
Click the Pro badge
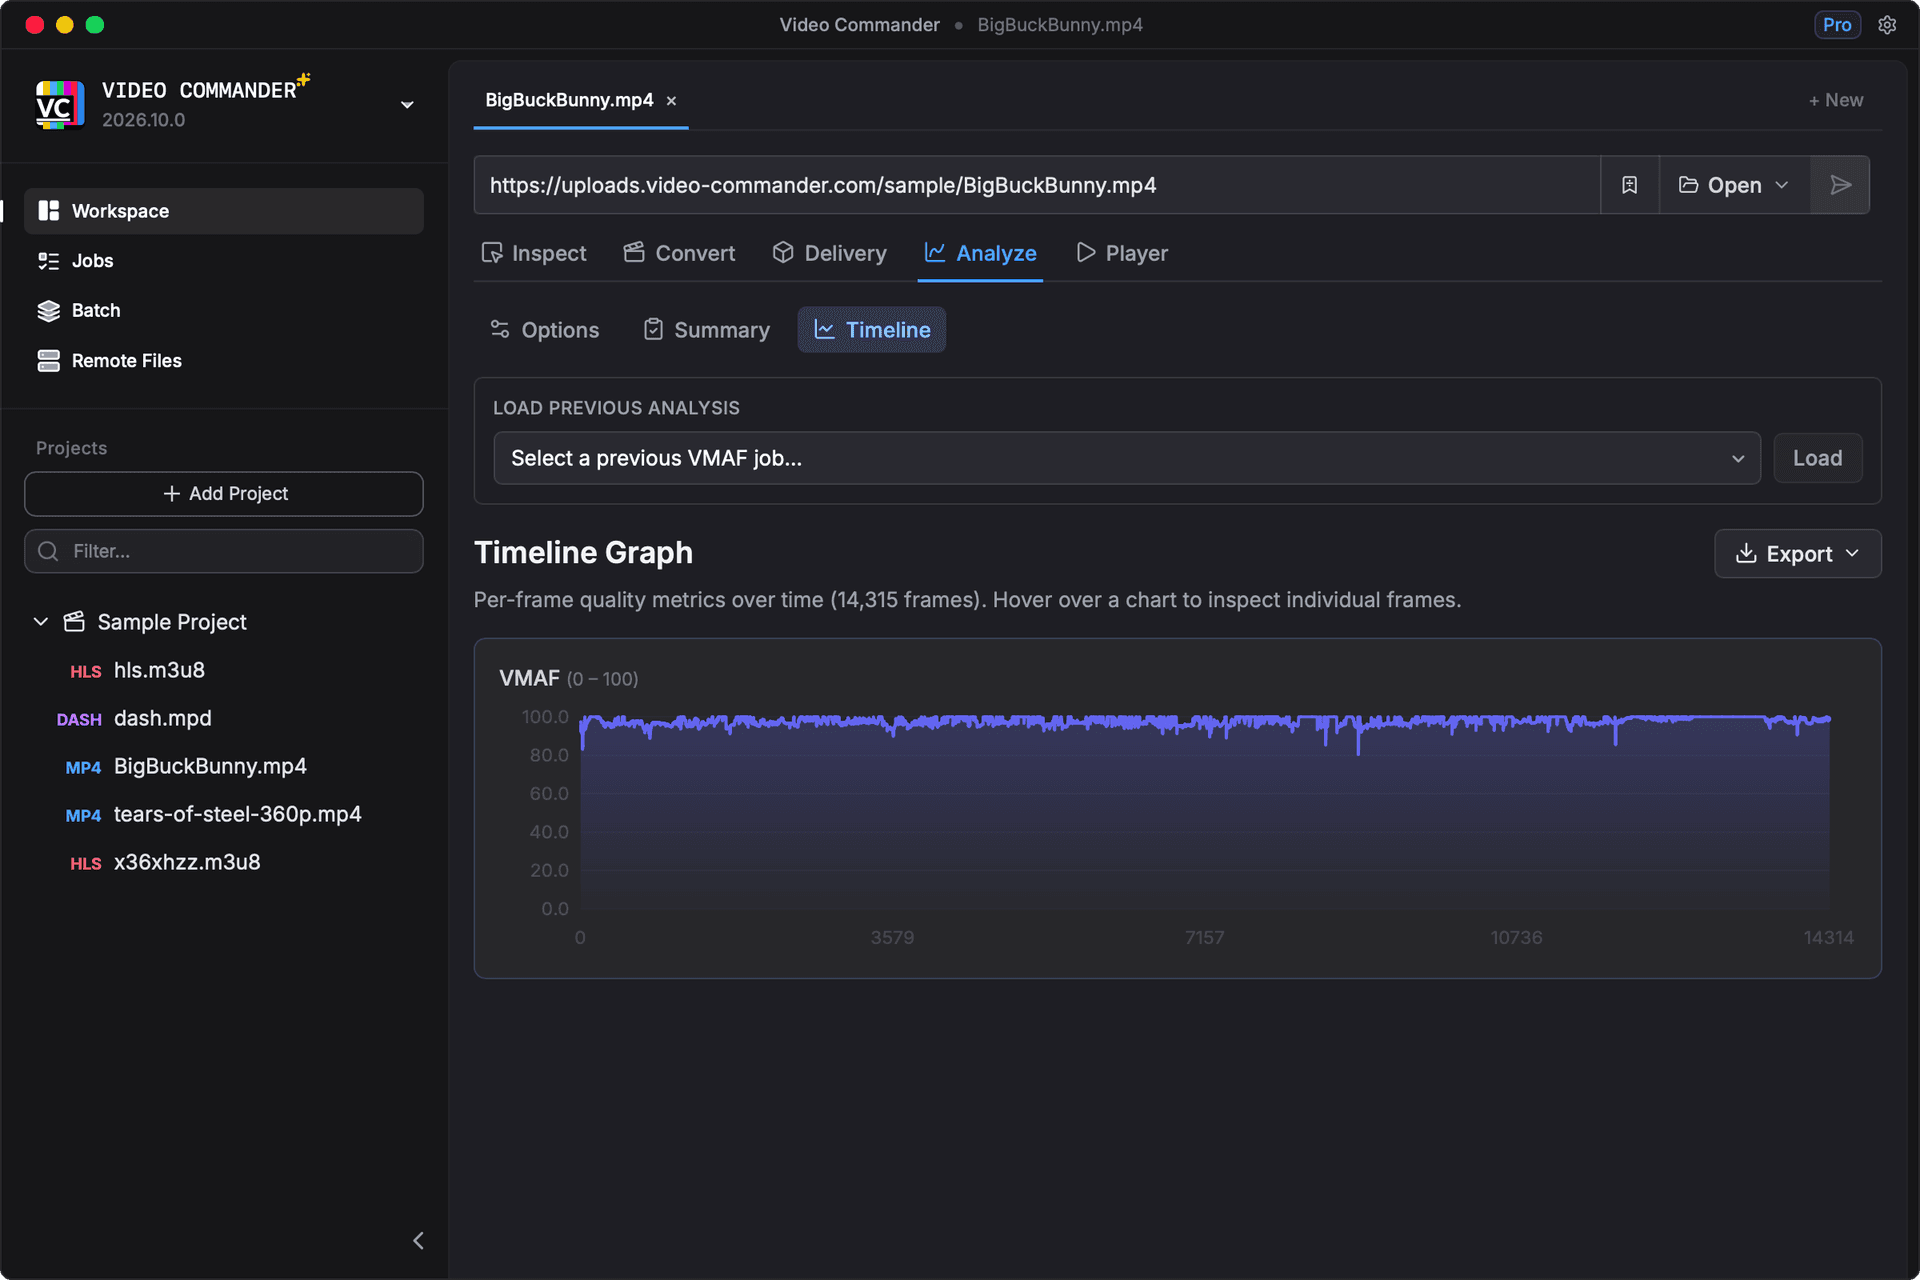point(1837,25)
